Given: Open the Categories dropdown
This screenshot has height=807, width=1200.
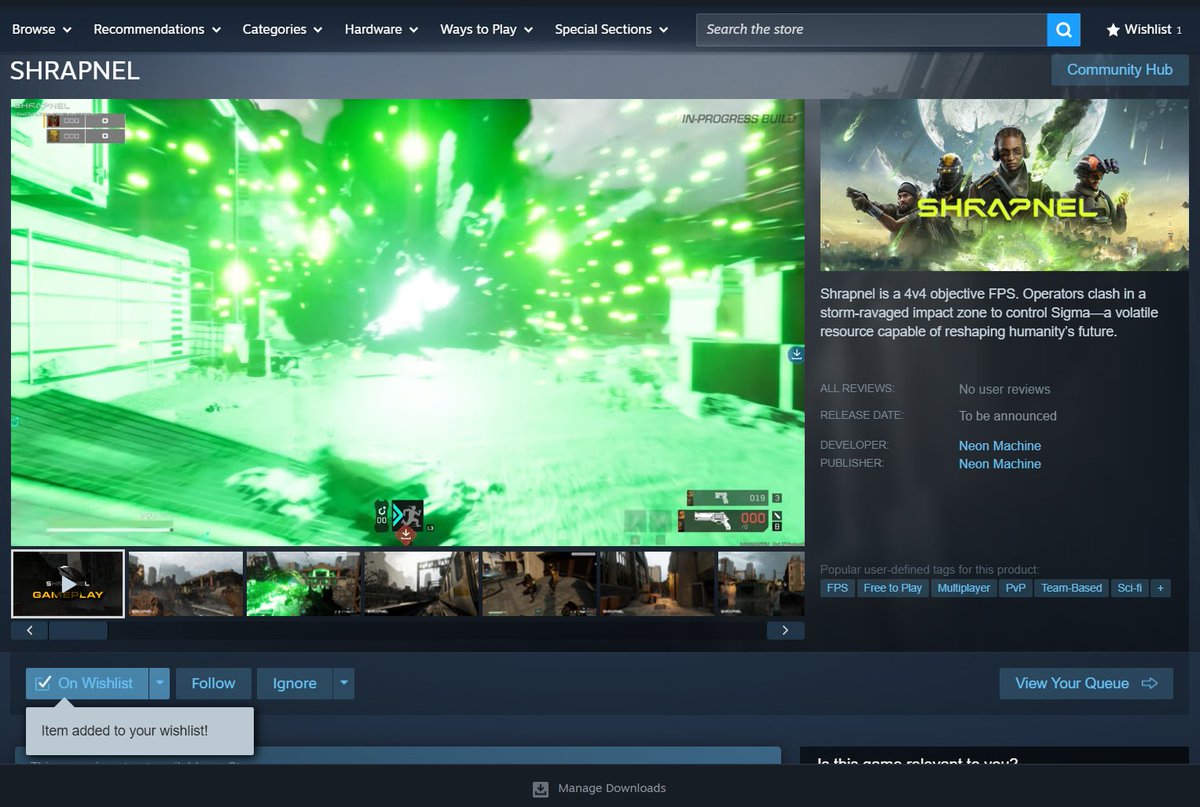Looking at the screenshot, I should (x=283, y=30).
